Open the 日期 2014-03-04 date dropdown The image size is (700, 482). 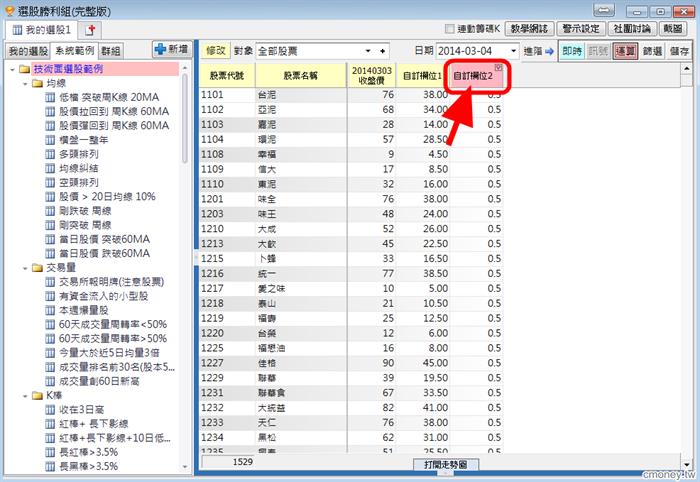click(x=513, y=51)
